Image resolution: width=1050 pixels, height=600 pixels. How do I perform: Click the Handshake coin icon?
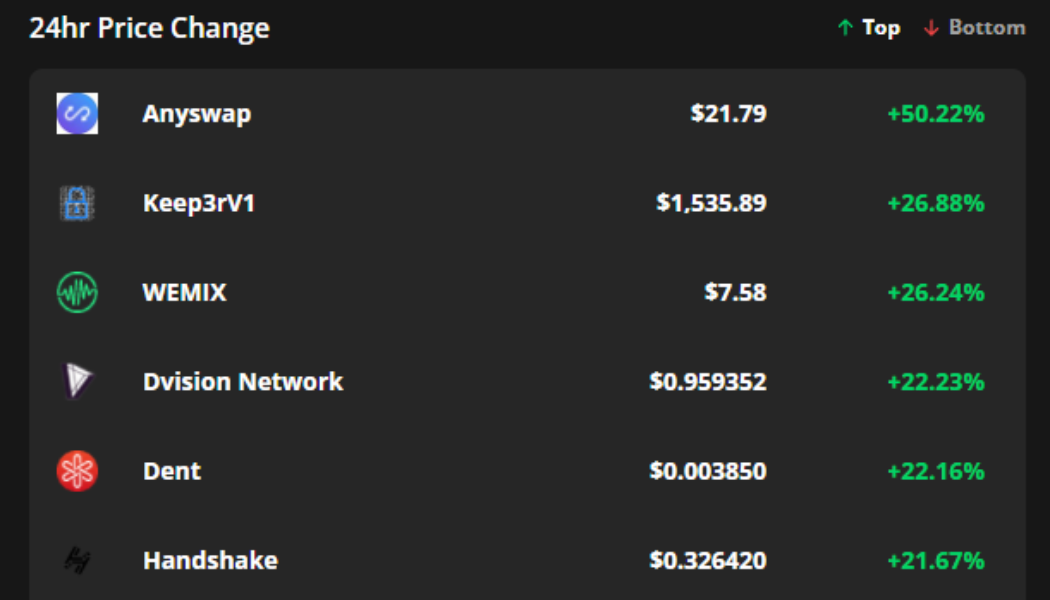[x=77, y=560]
